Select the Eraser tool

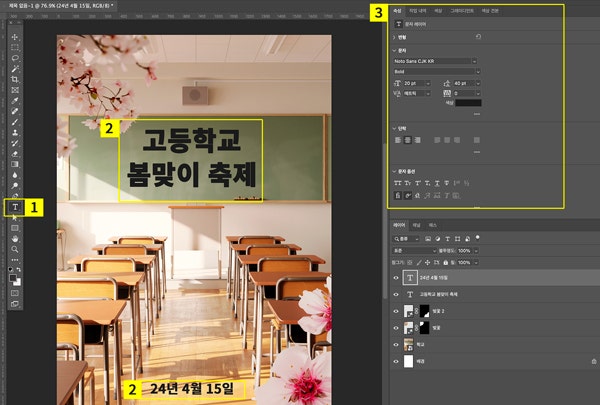15,154
